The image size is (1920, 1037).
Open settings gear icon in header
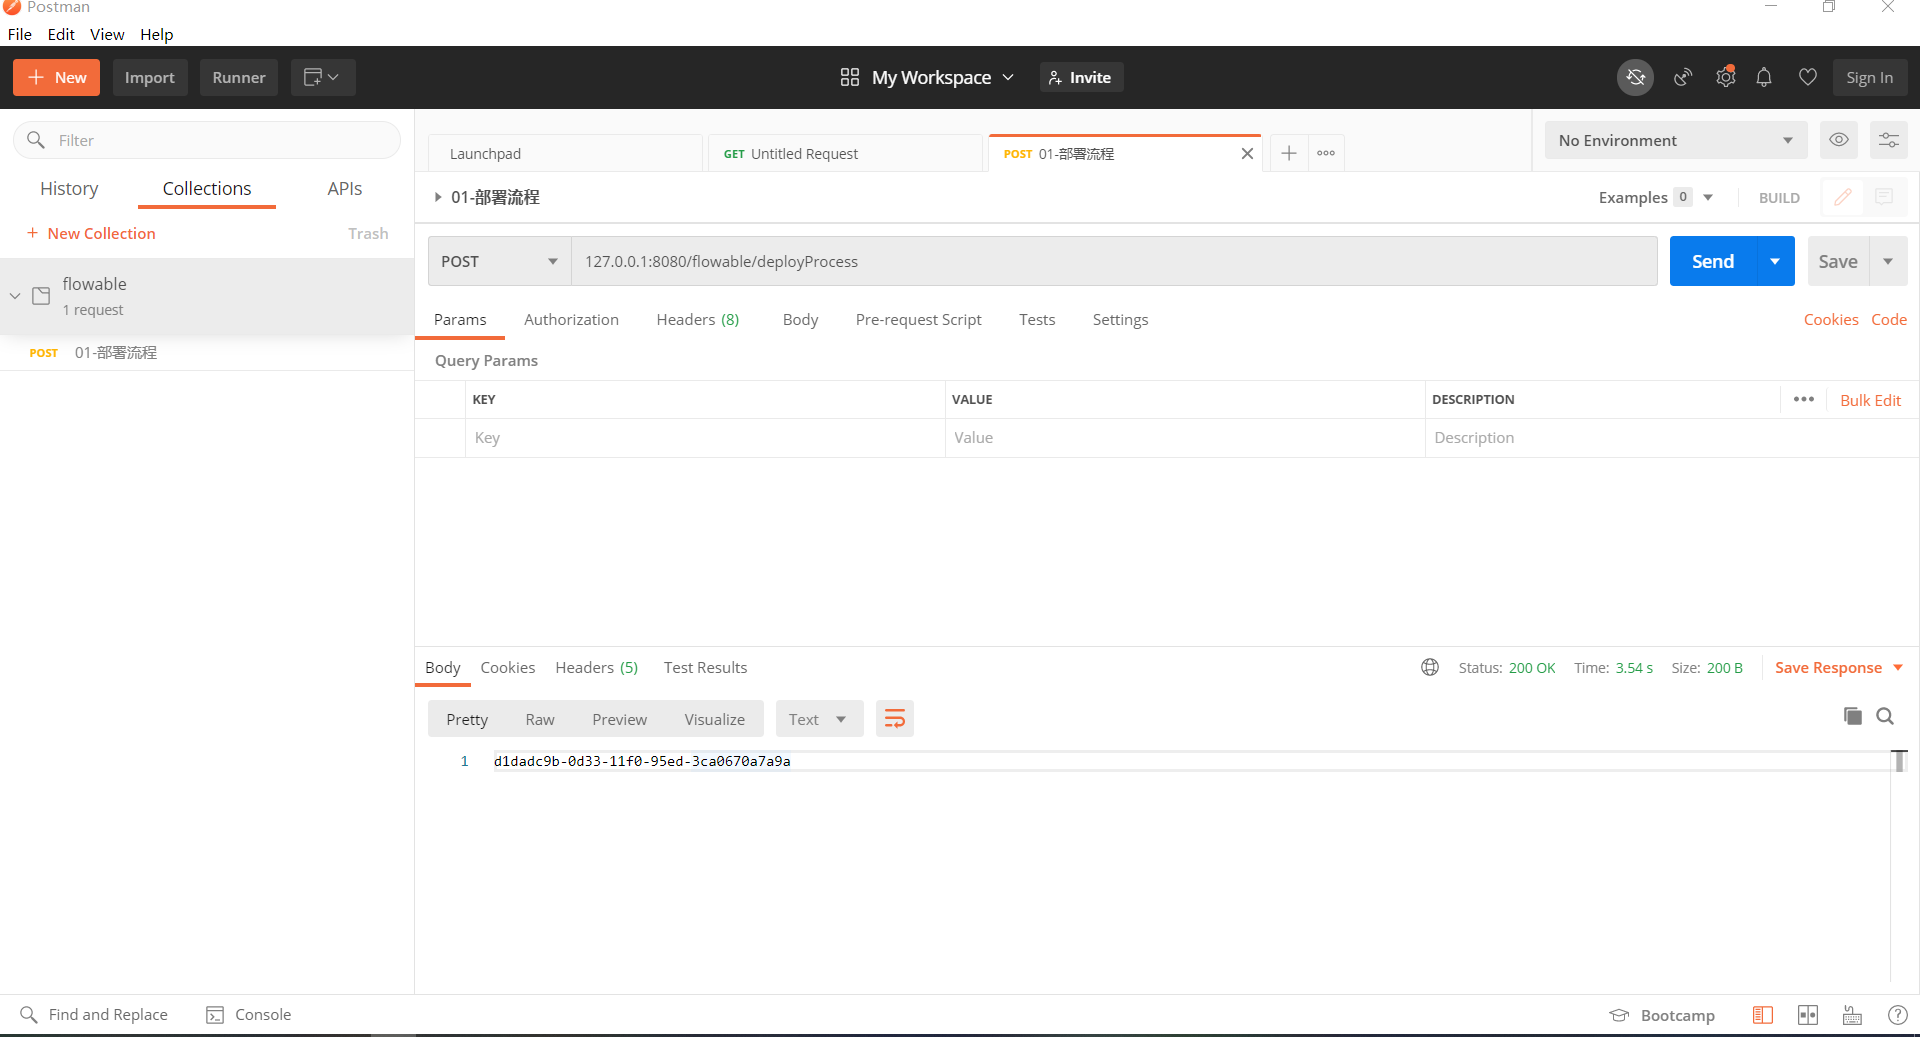point(1725,77)
